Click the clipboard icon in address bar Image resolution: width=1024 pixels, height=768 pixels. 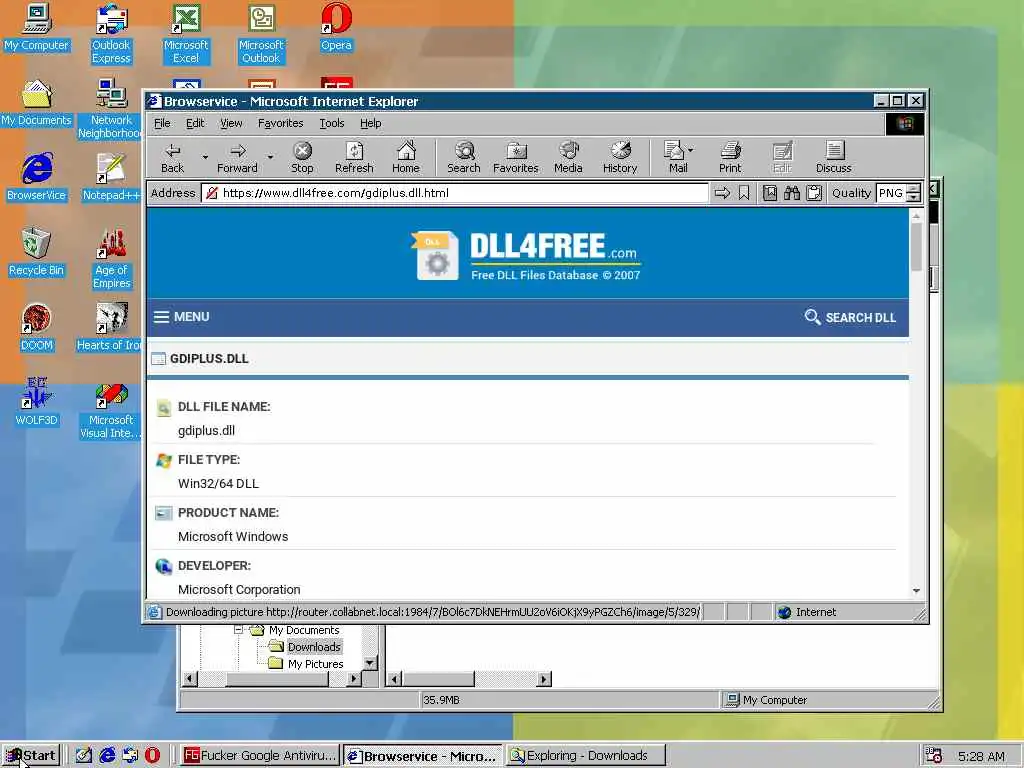coord(814,193)
